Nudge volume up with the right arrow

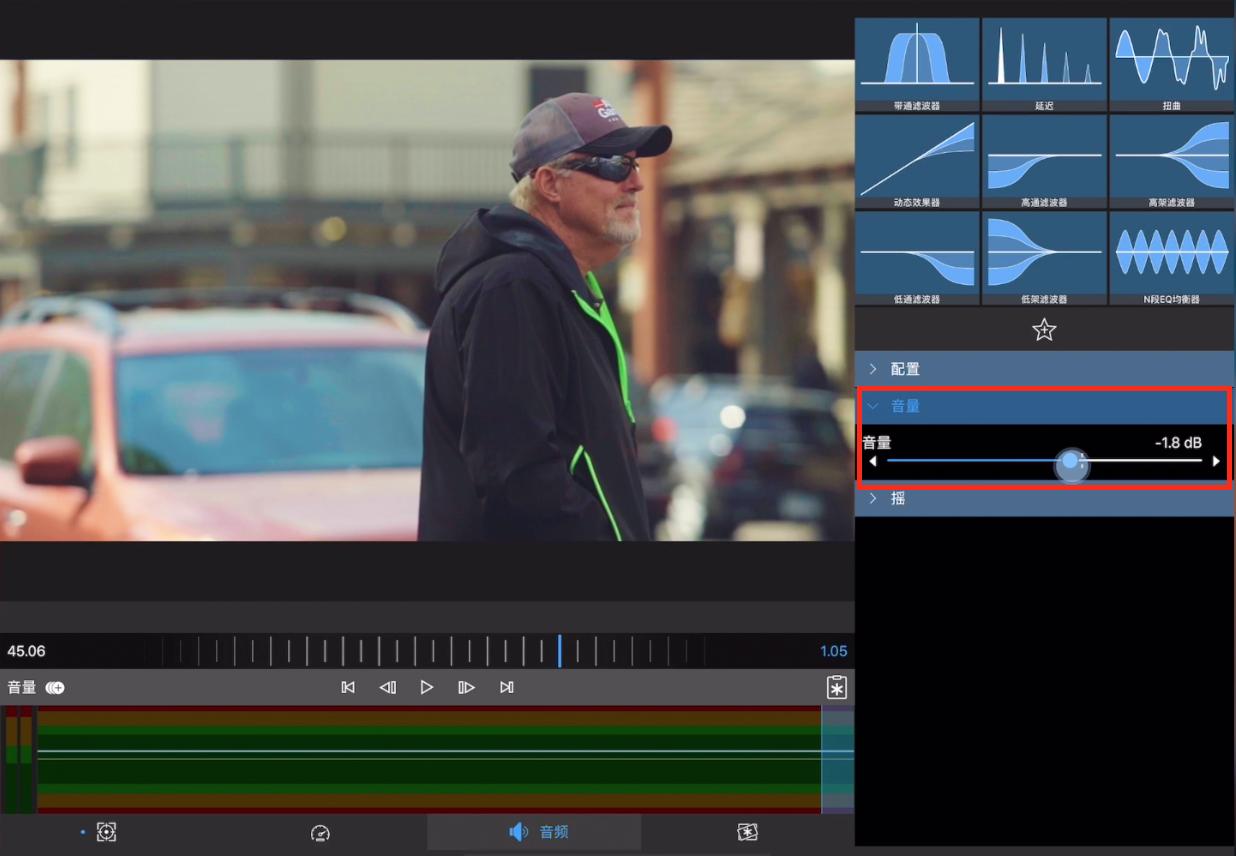tap(1216, 461)
